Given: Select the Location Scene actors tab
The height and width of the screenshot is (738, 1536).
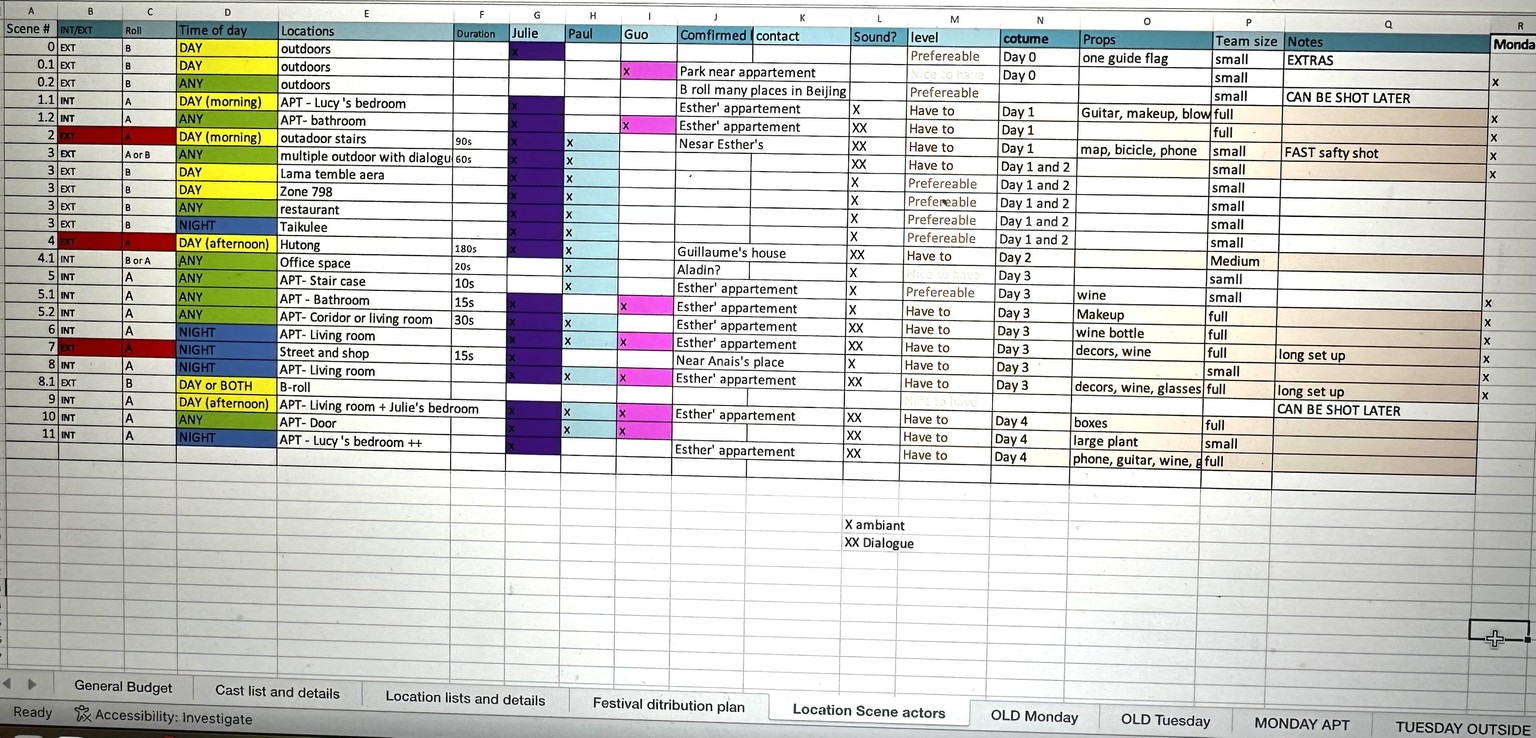Looking at the screenshot, I should point(868,711).
